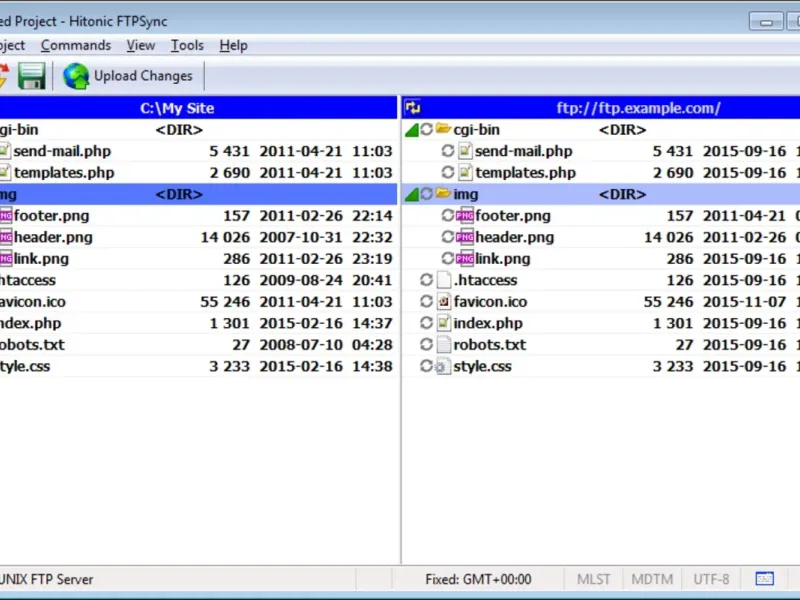The image size is (800, 600).
Task: Click the swap panels icon beside ftp address
Action: [413, 108]
